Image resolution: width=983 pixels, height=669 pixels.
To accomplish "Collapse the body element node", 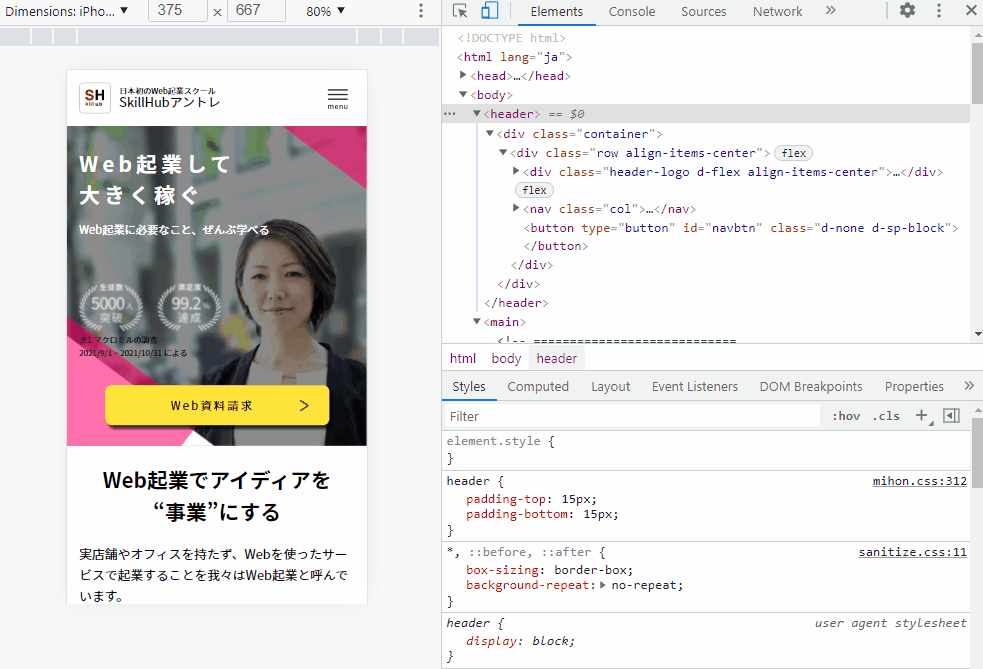I will tap(463, 95).
